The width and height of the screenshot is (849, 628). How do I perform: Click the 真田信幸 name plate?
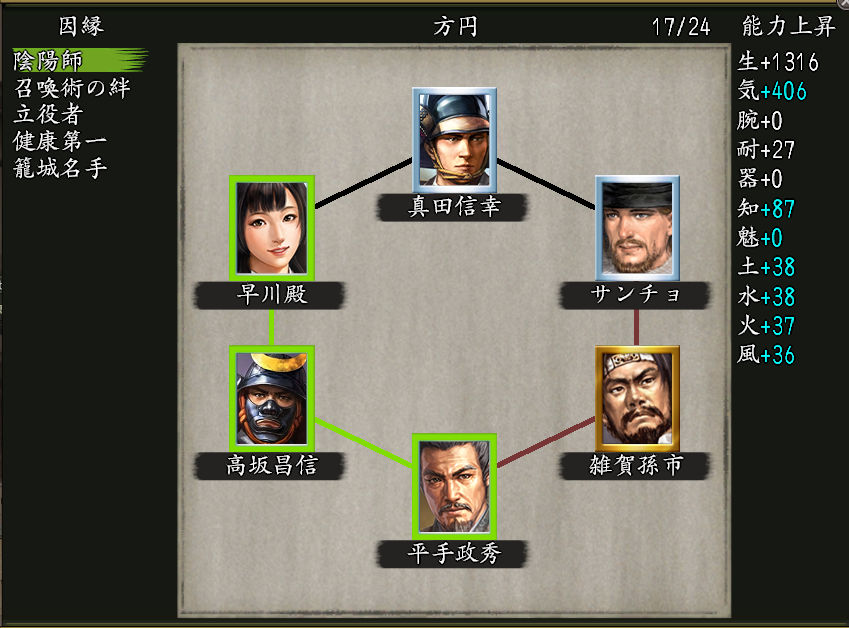pyautogui.click(x=453, y=207)
